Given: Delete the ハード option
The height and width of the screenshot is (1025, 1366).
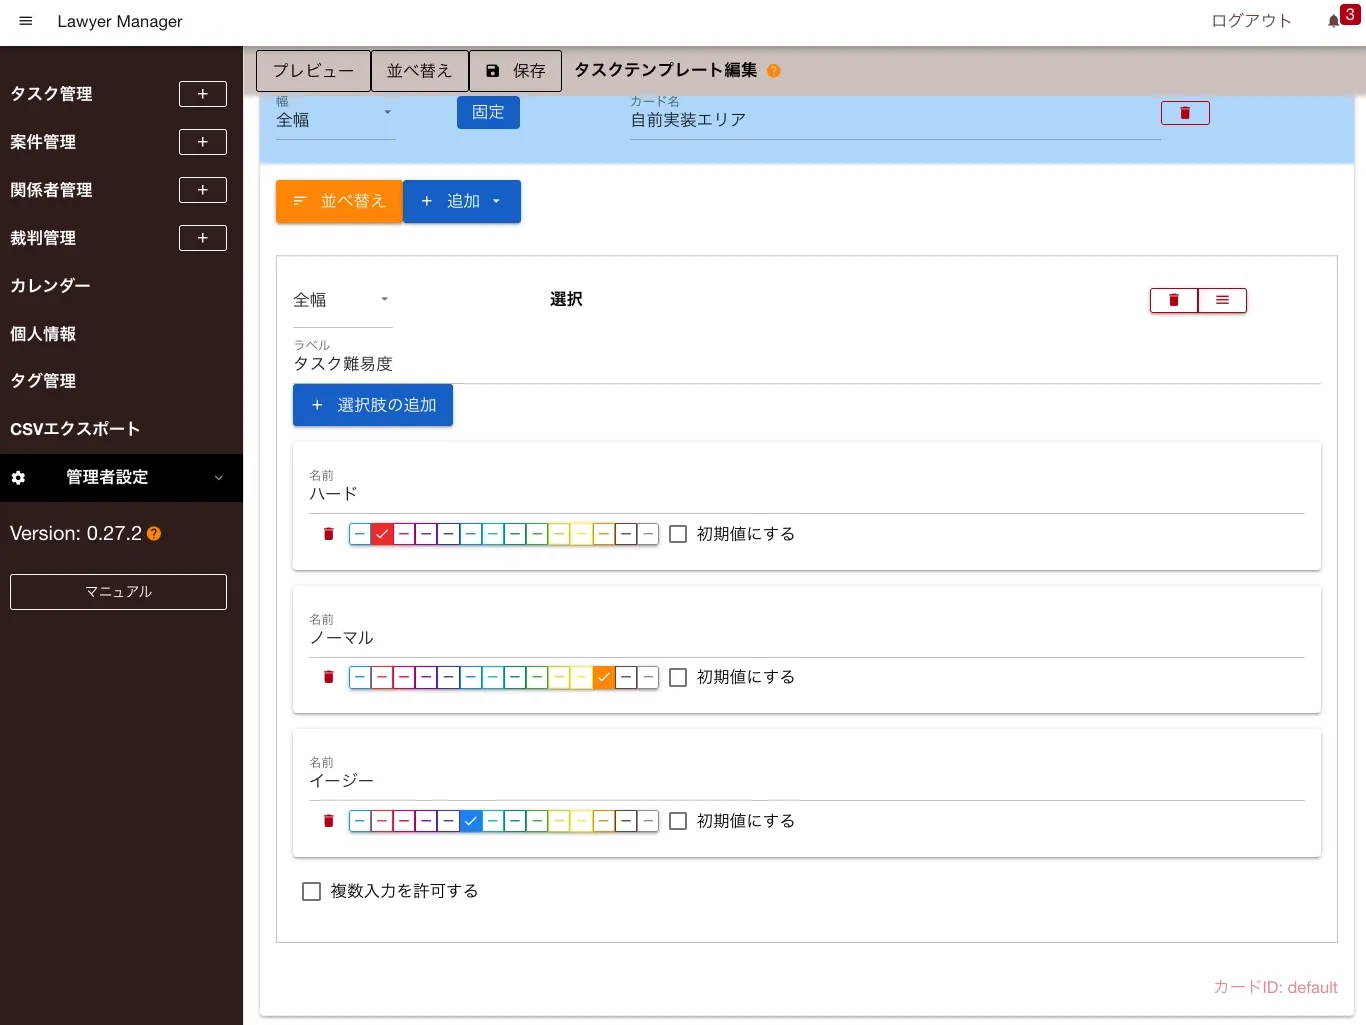Looking at the screenshot, I should click(x=328, y=534).
